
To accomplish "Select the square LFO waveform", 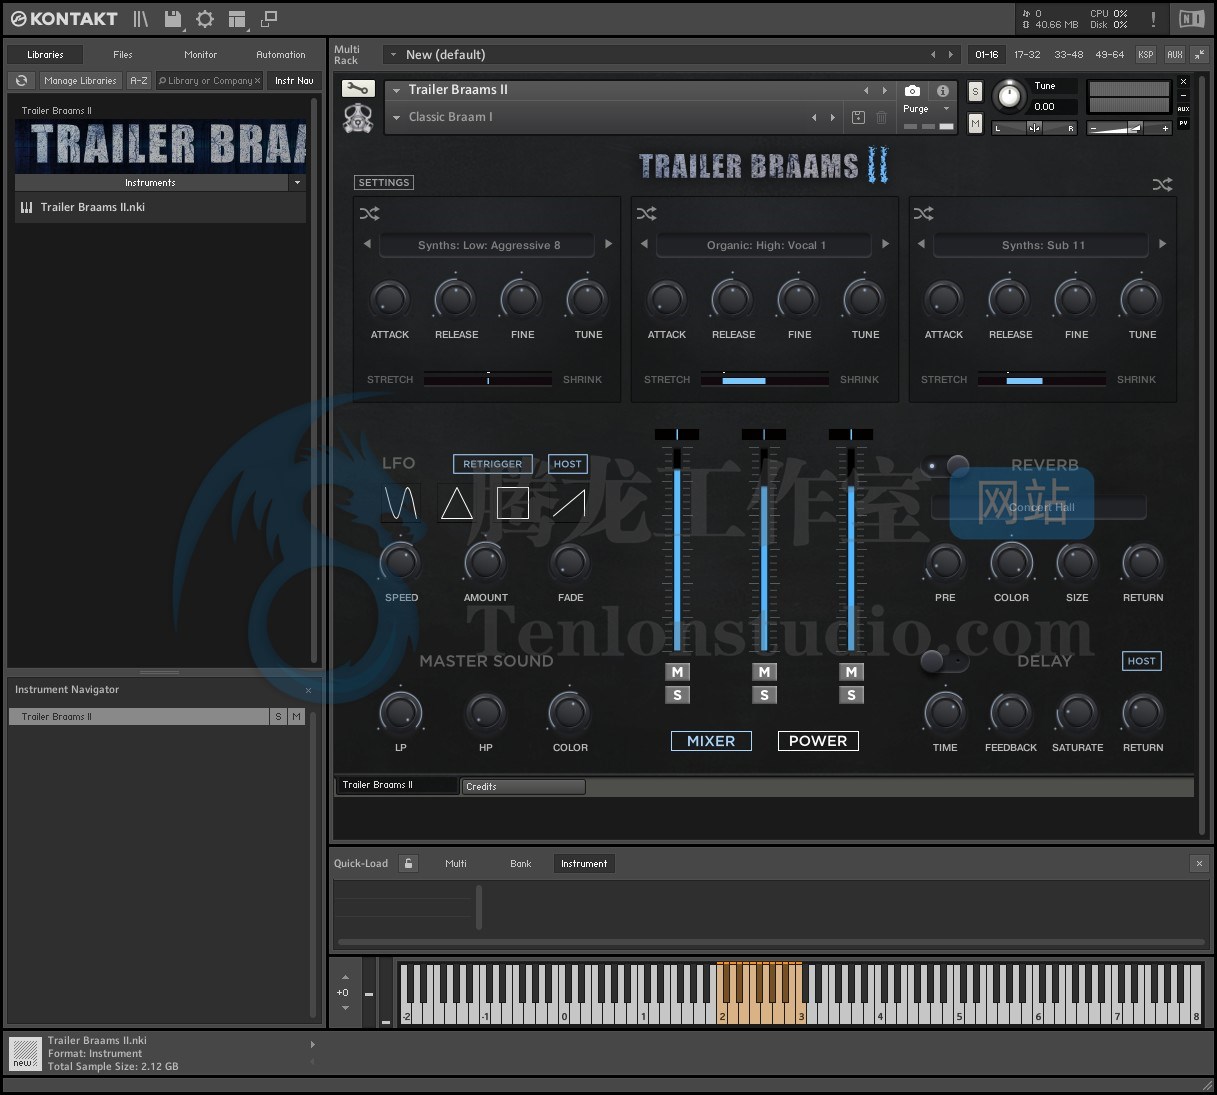I will (513, 502).
